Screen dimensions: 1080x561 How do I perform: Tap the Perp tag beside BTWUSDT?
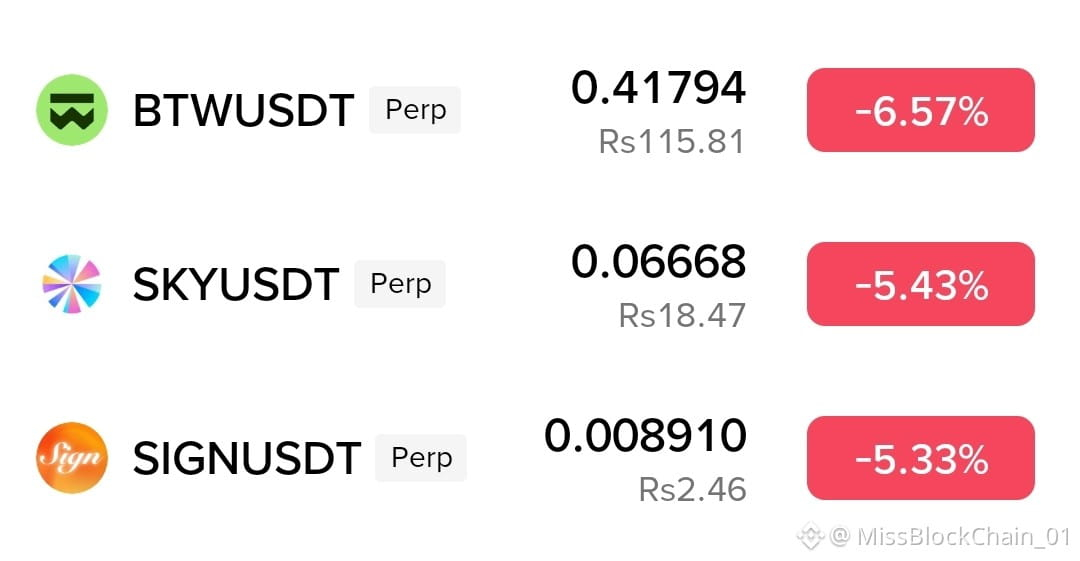415,110
